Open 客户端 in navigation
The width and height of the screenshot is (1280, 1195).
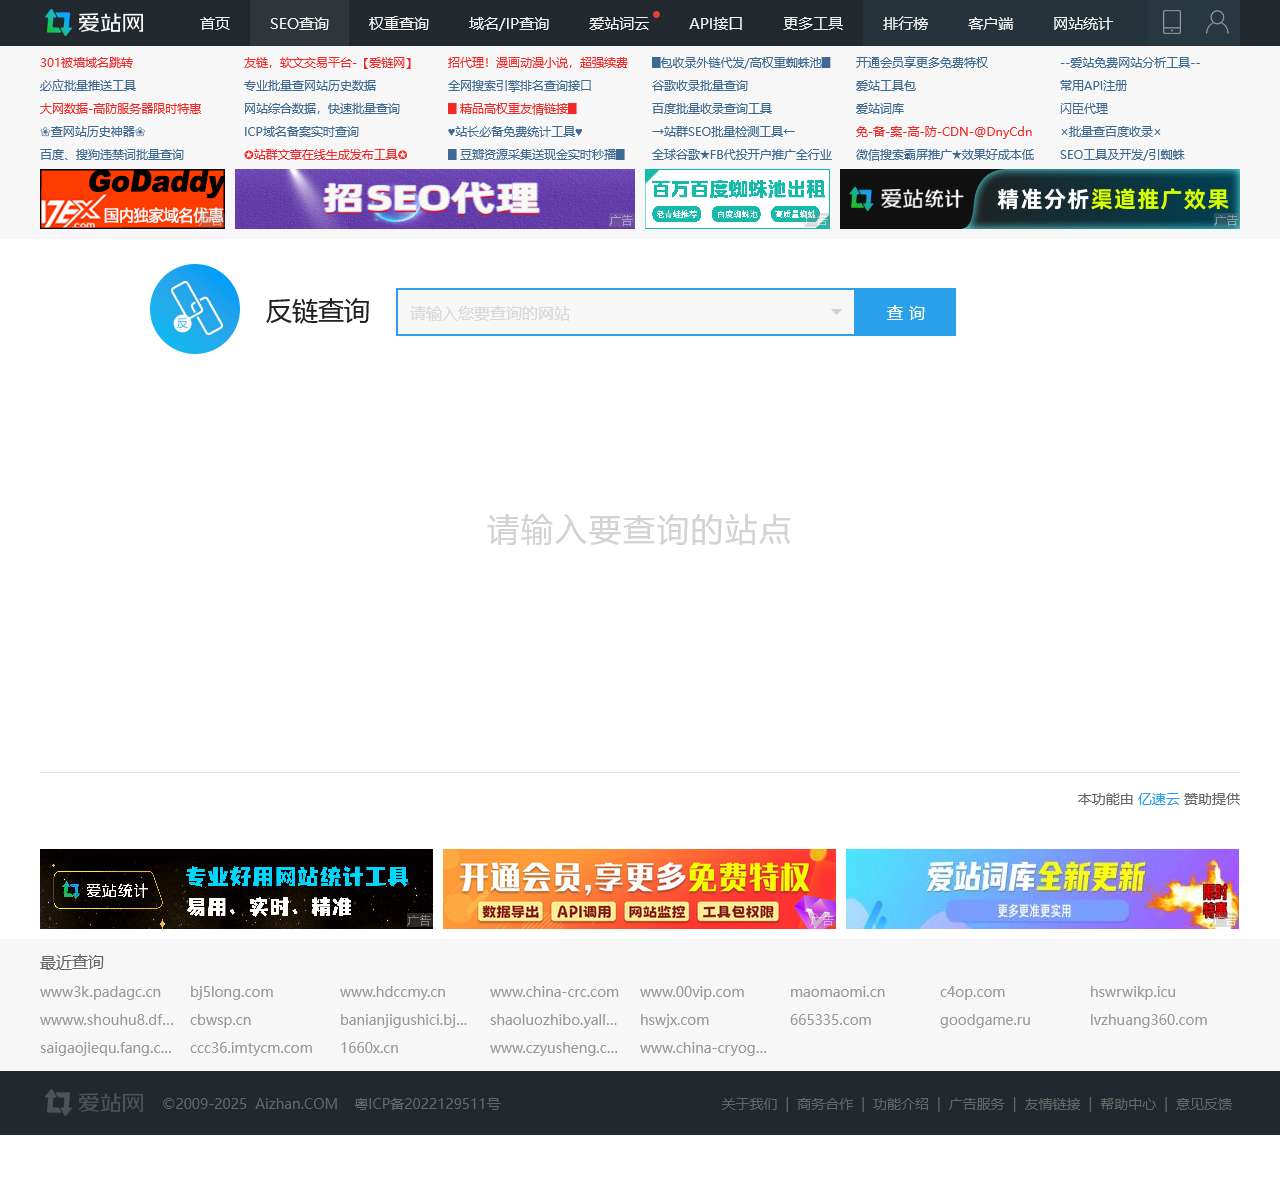click(x=991, y=23)
